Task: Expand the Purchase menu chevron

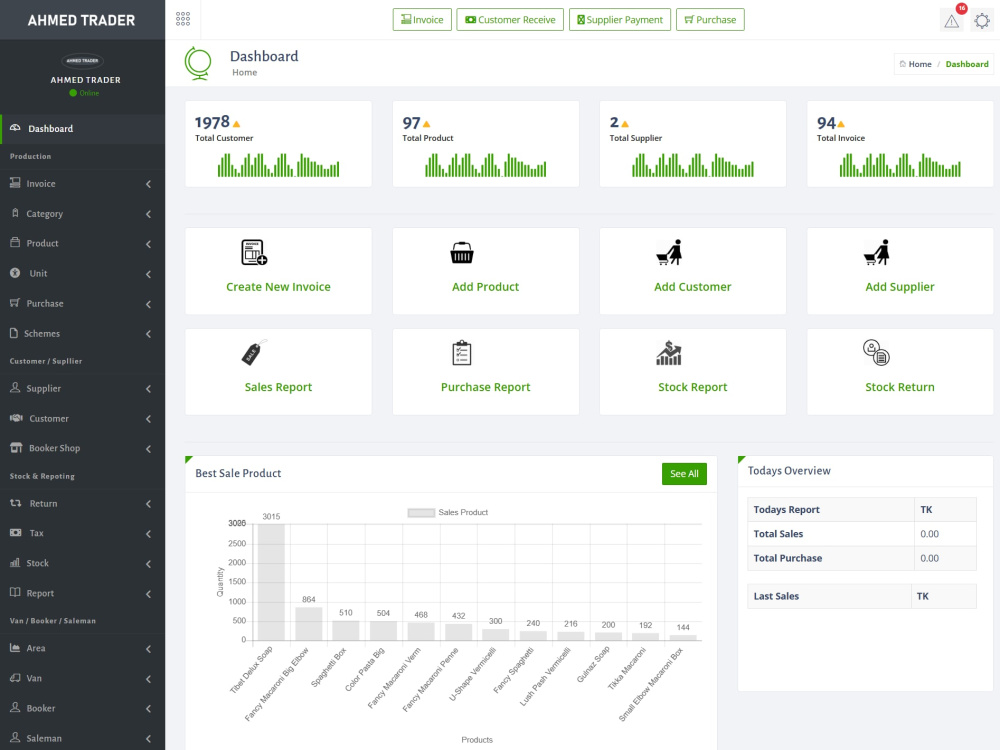Action: 149,304
